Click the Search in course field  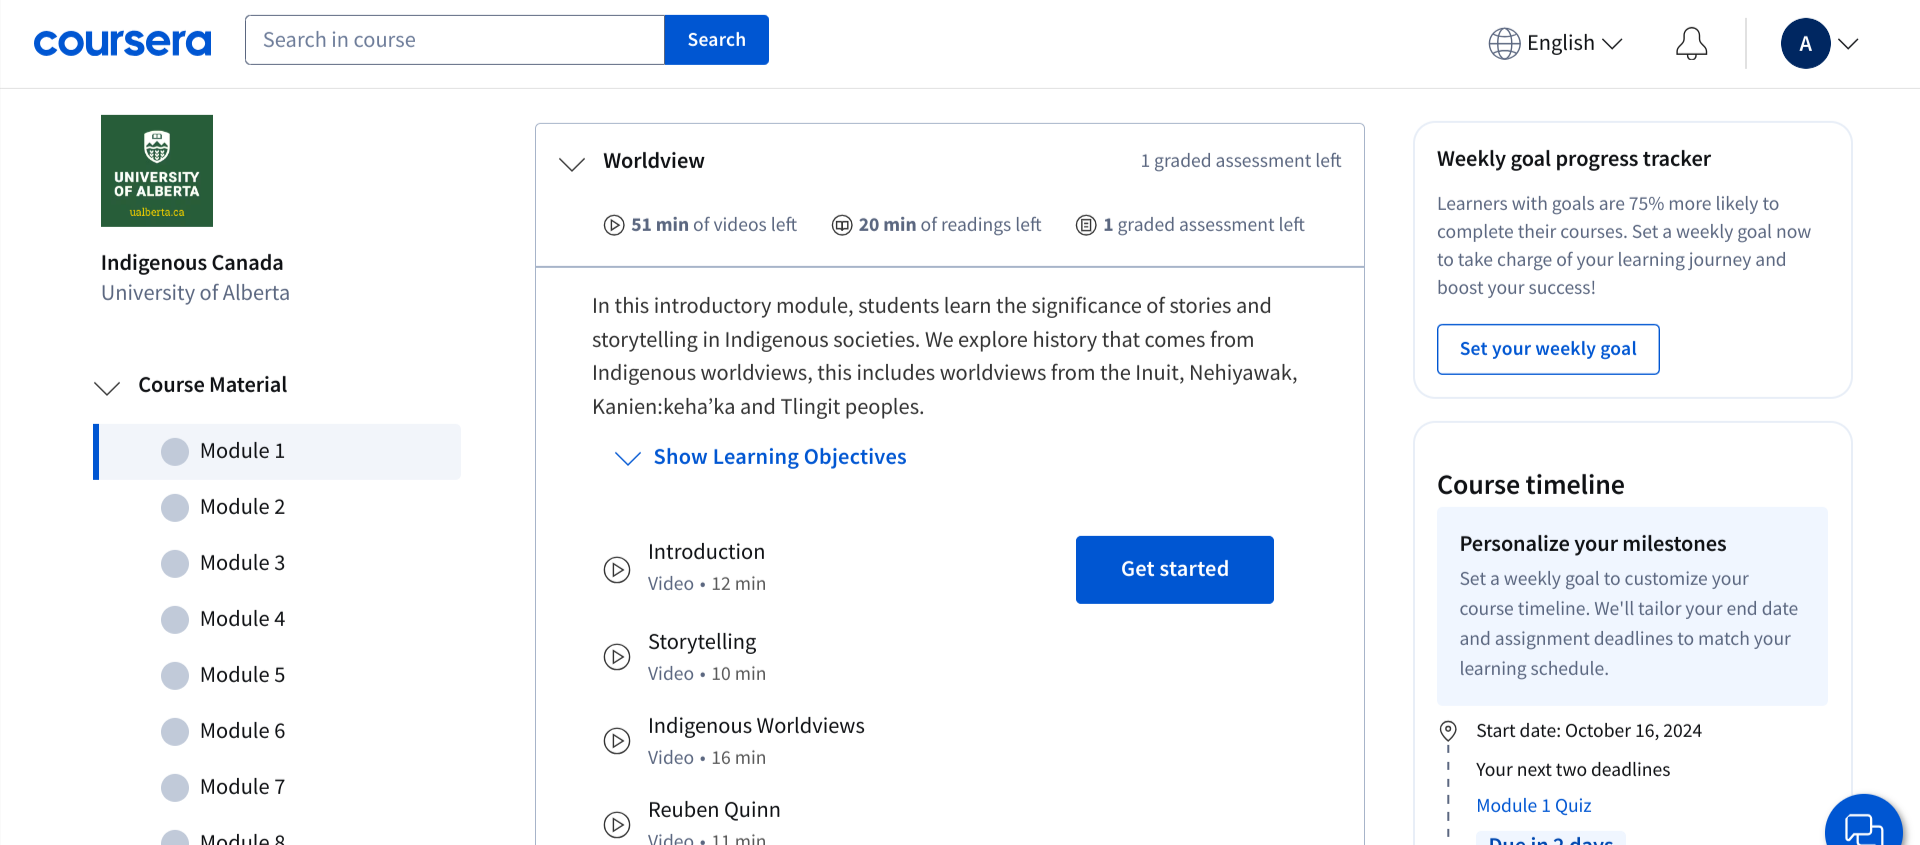point(455,40)
